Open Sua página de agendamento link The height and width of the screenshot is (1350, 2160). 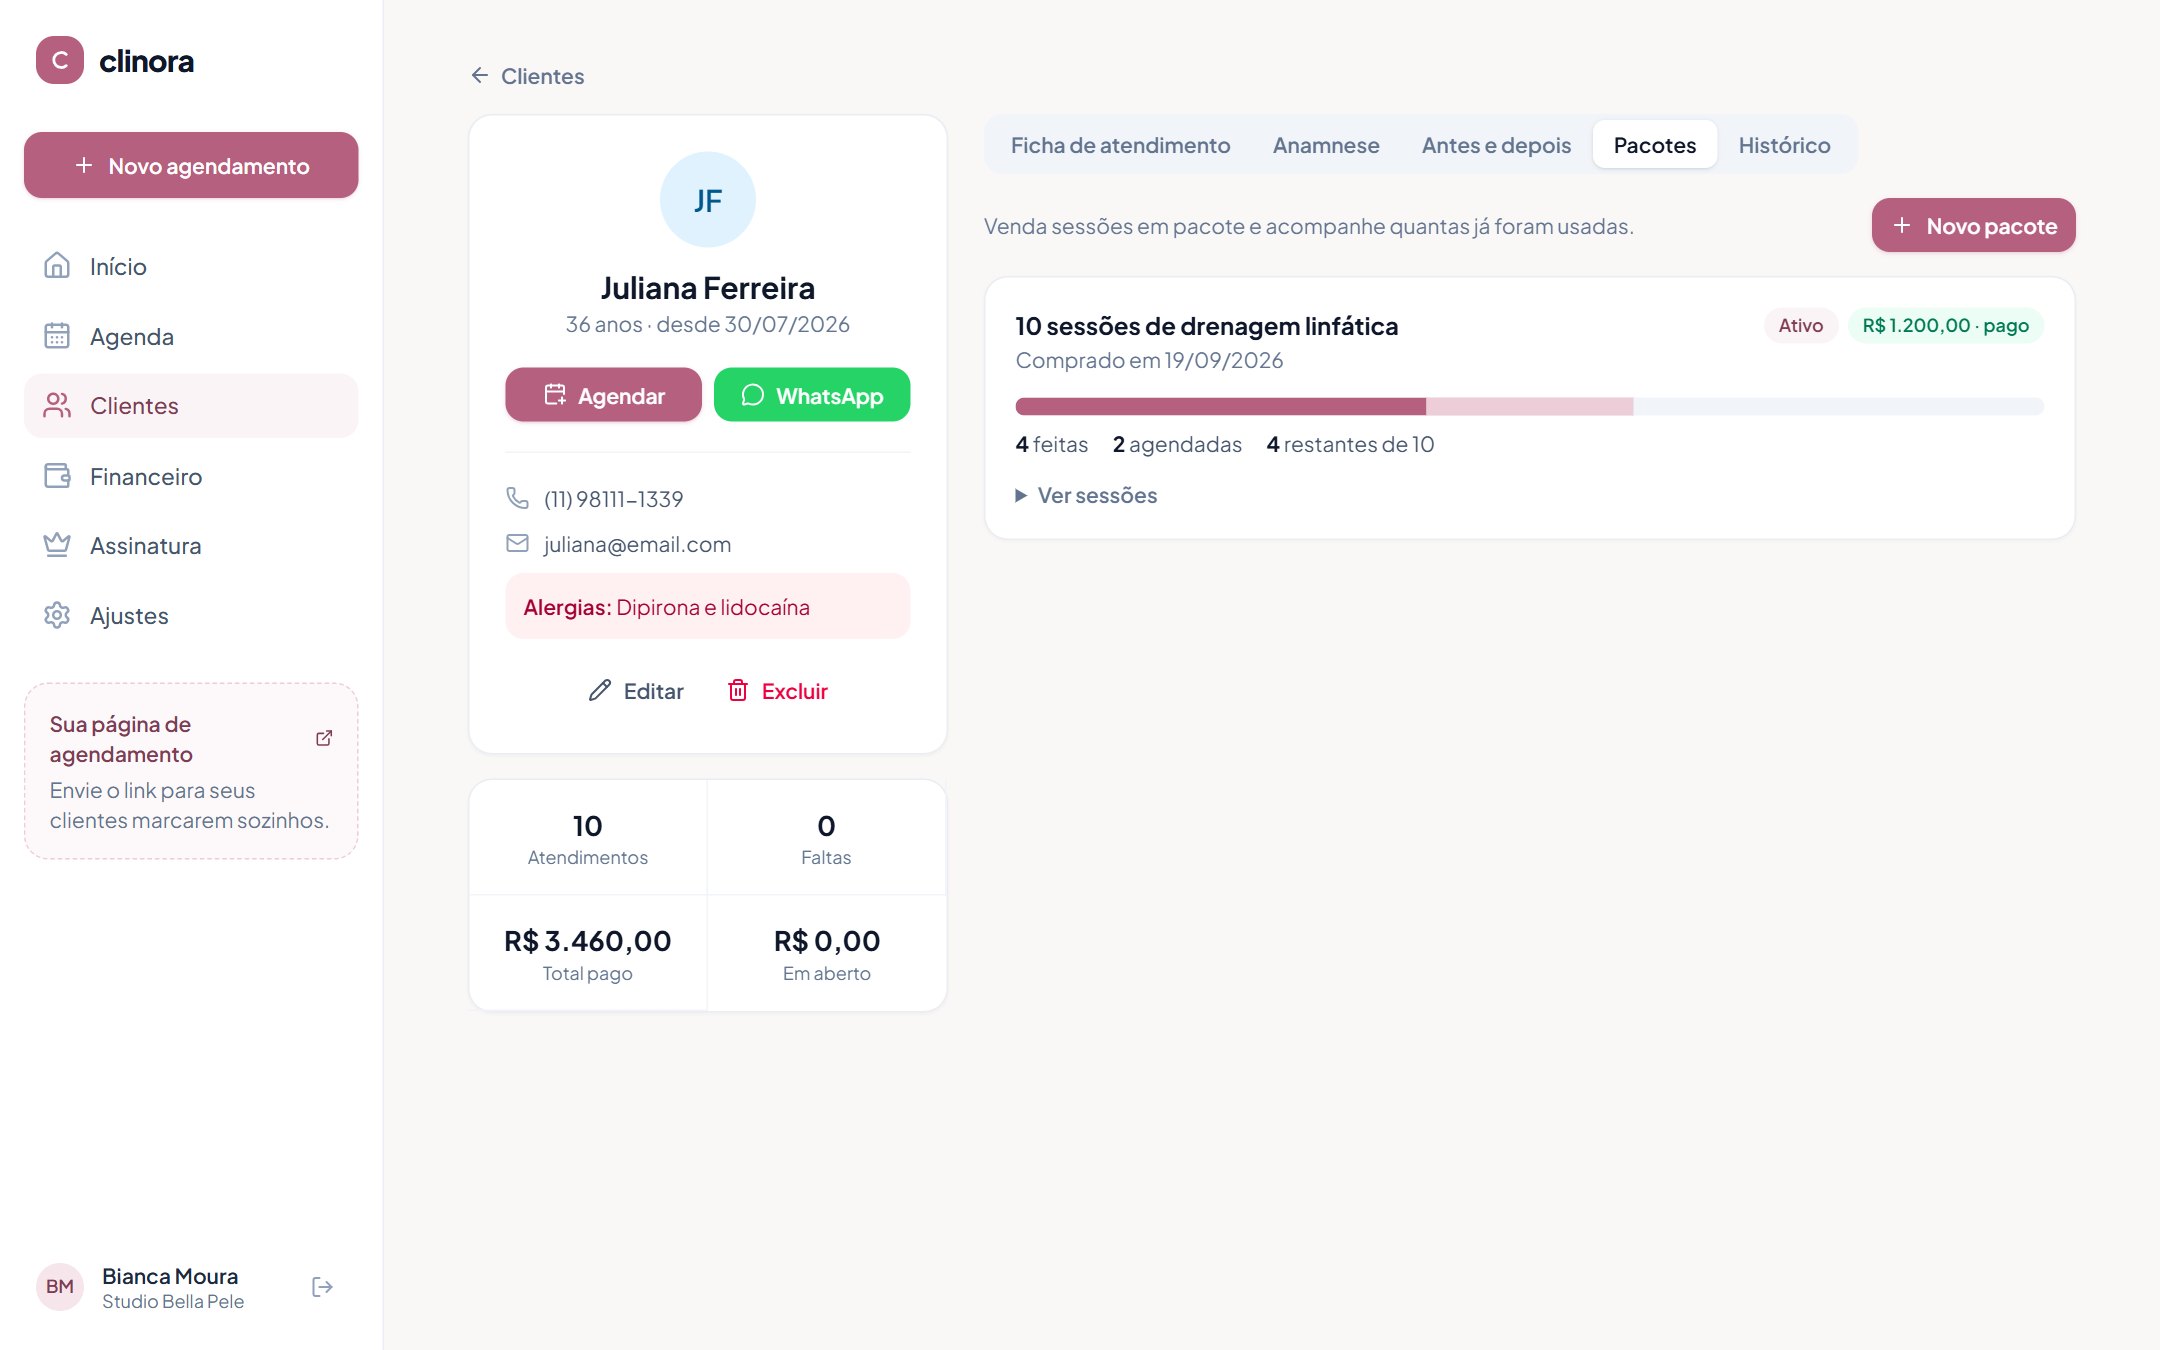click(x=191, y=771)
